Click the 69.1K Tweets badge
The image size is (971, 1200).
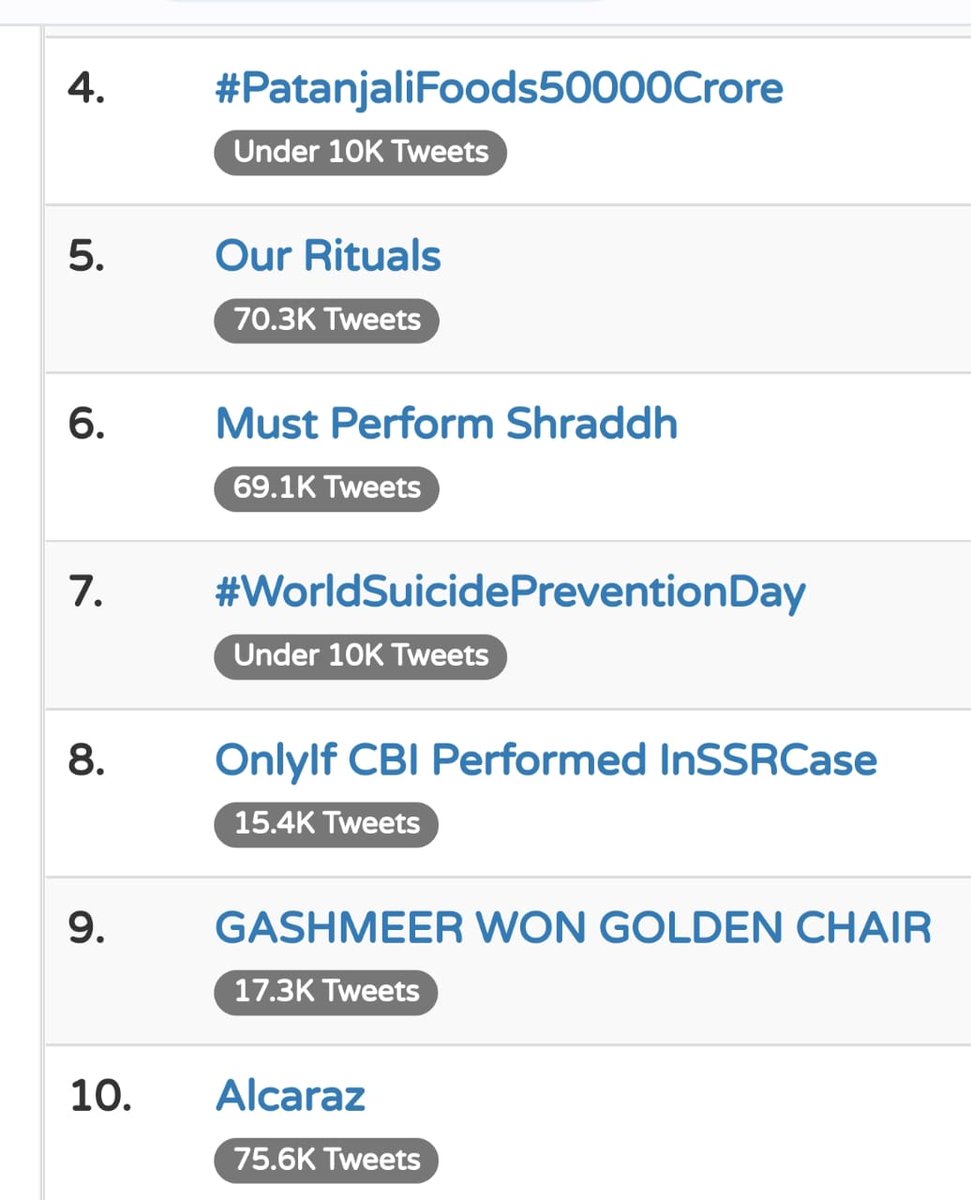click(326, 488)
